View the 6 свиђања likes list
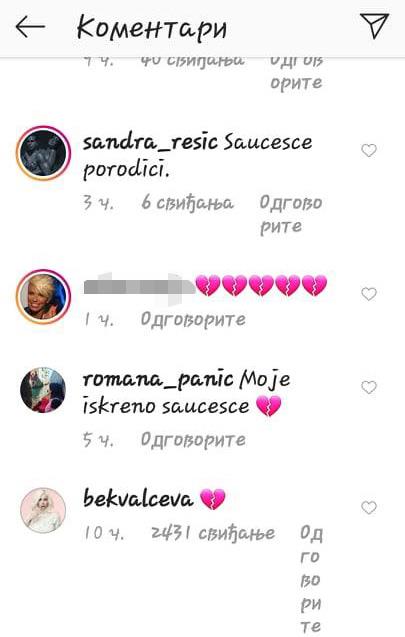 click(x=187, y=203)
